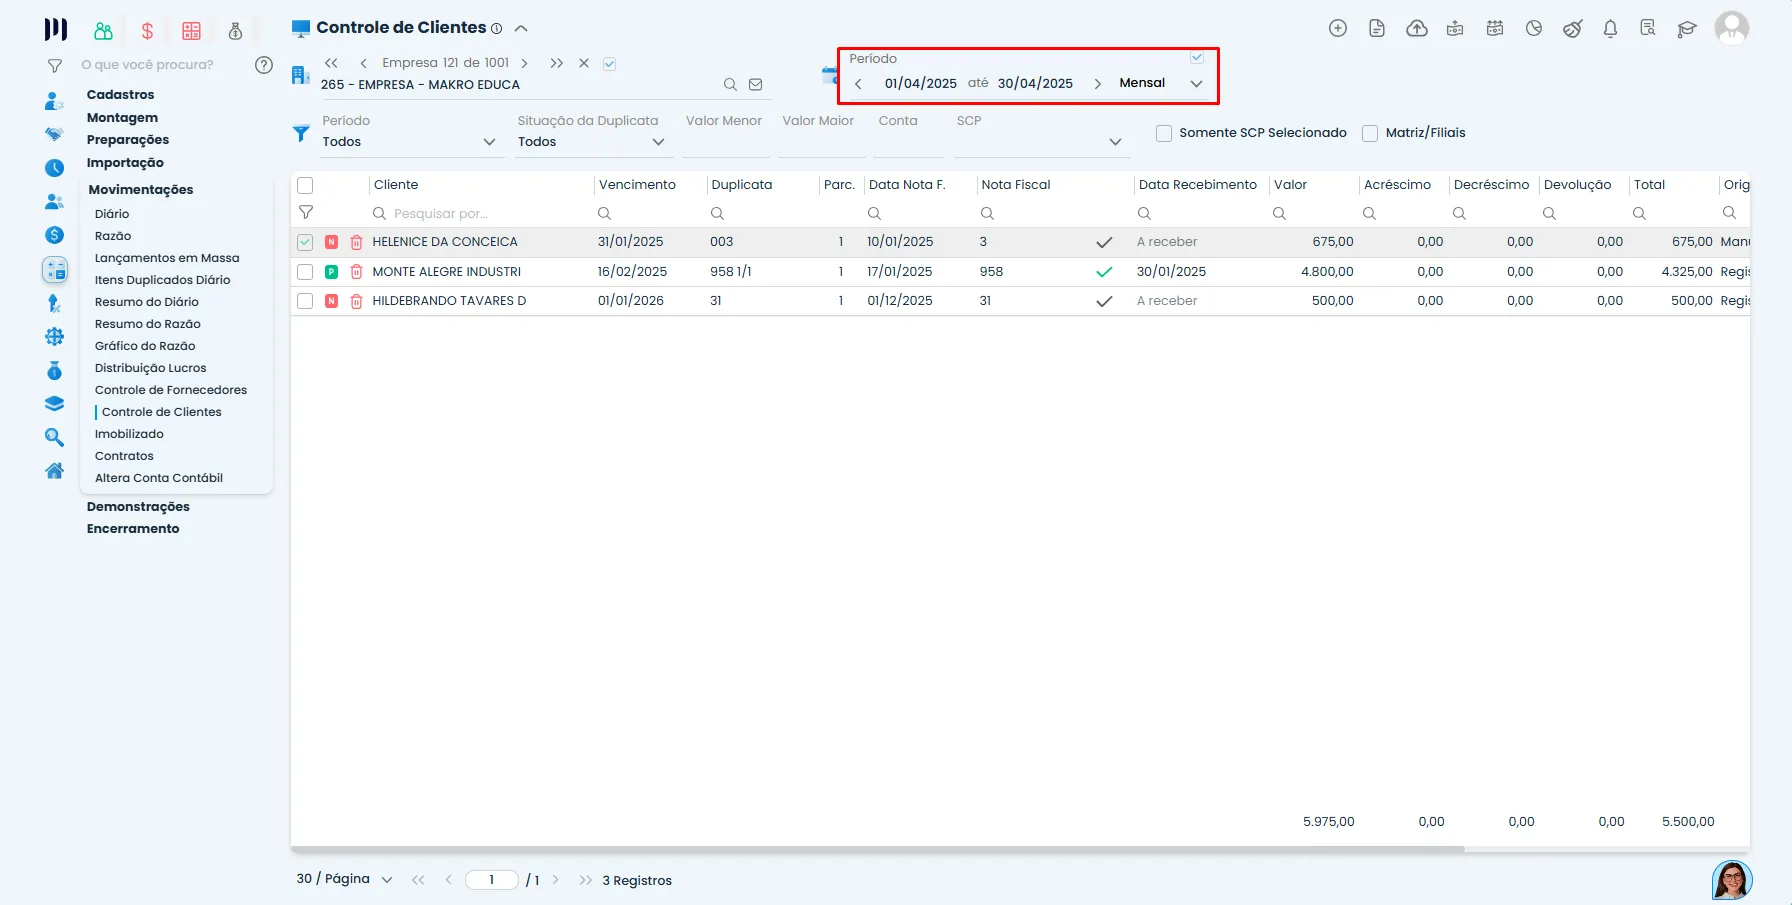Open the chat assistant avatar at bottom right

click(1732, 880)
